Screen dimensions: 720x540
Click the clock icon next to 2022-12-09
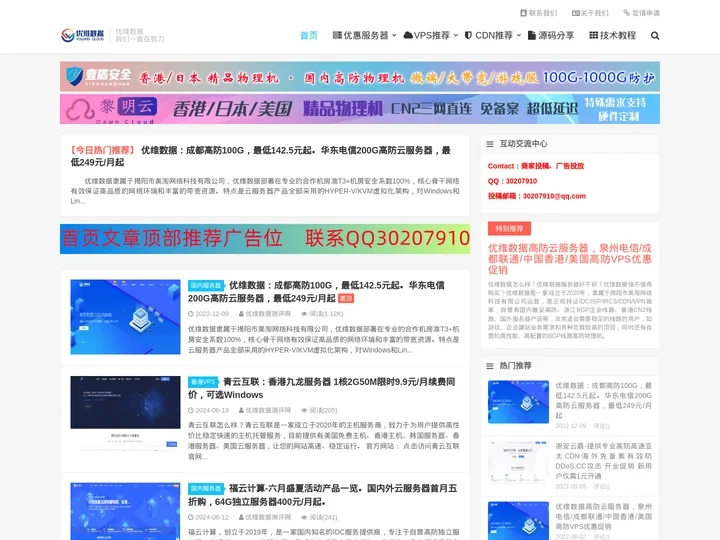click(191, 314)
